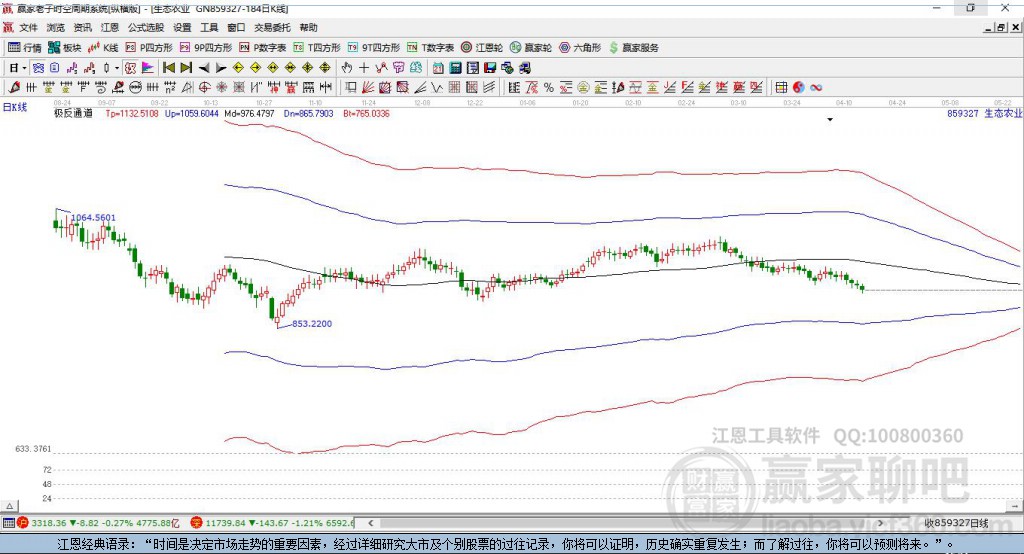
Task: Click the black left arrow icon
Action: pyautogui.click(x=204, y=68)
